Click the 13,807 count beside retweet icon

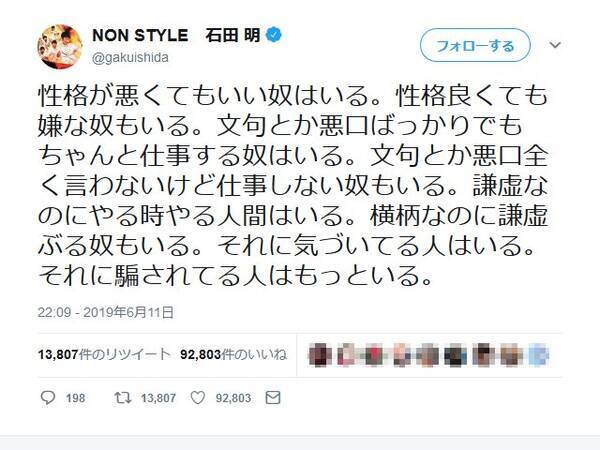[x=158, y=398]
